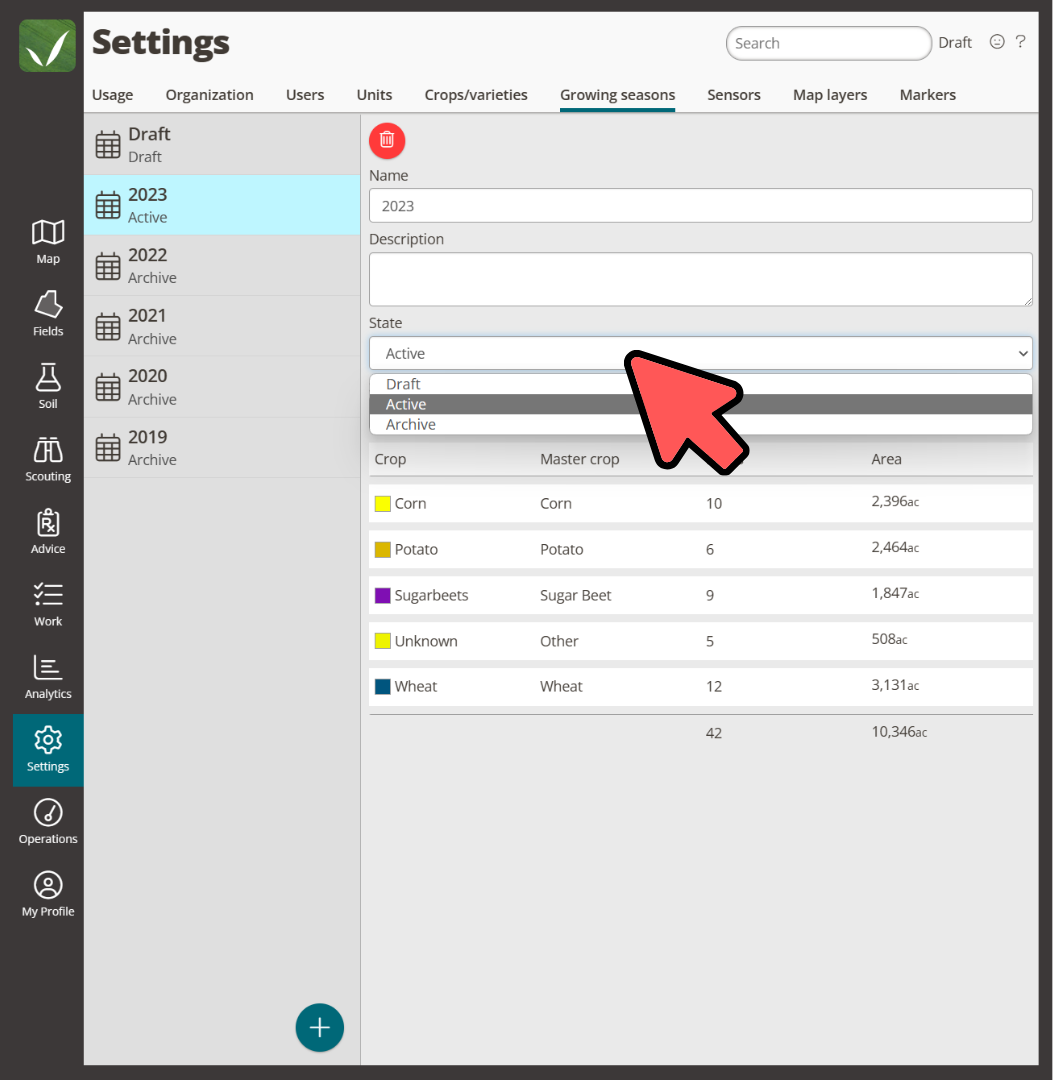Click the Draft season label in header
This screenshot has width=1053, height=1080.
[x=955, y=43]
